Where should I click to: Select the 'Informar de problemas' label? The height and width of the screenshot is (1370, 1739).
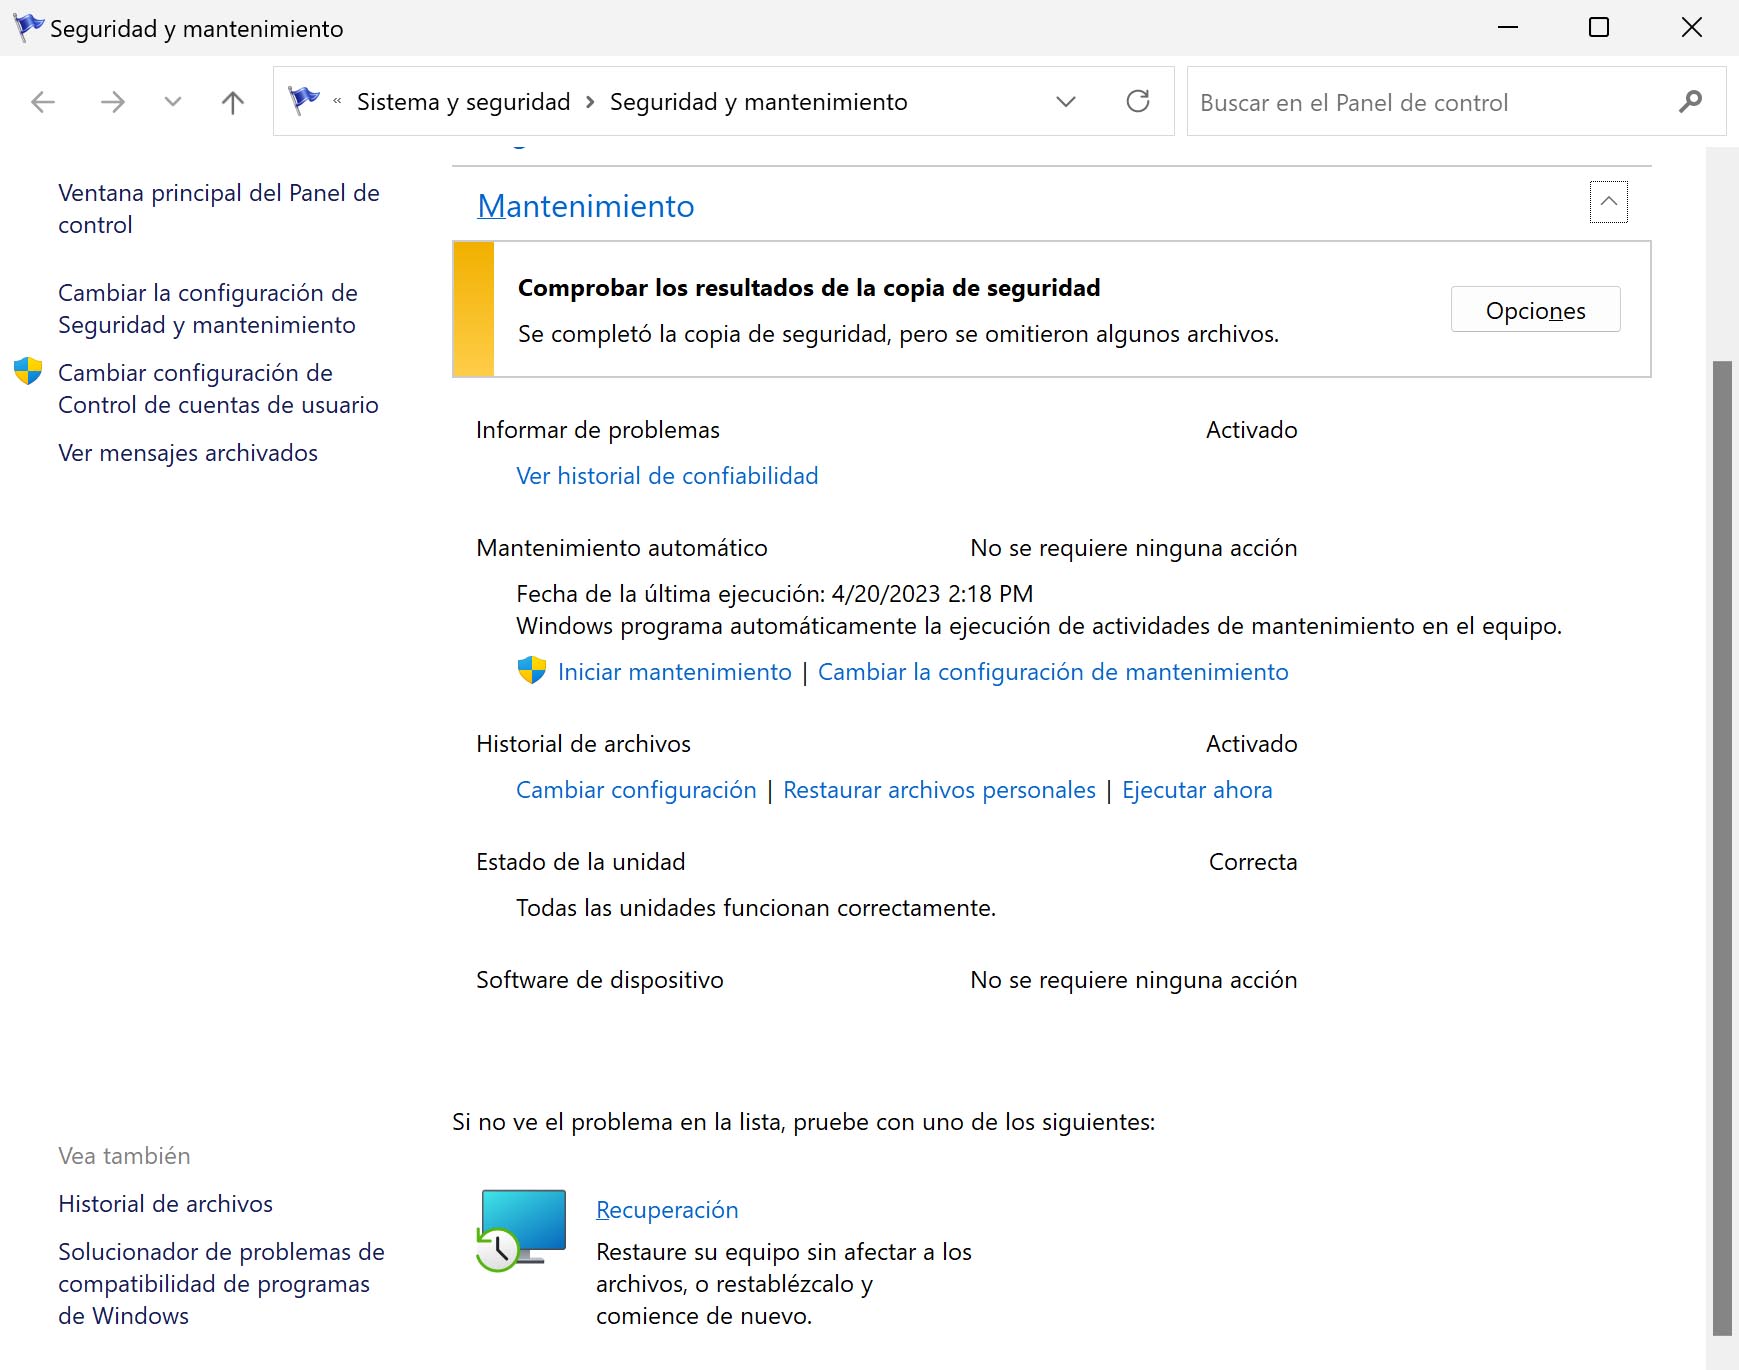pyautogui.click(x=598, y=430)
